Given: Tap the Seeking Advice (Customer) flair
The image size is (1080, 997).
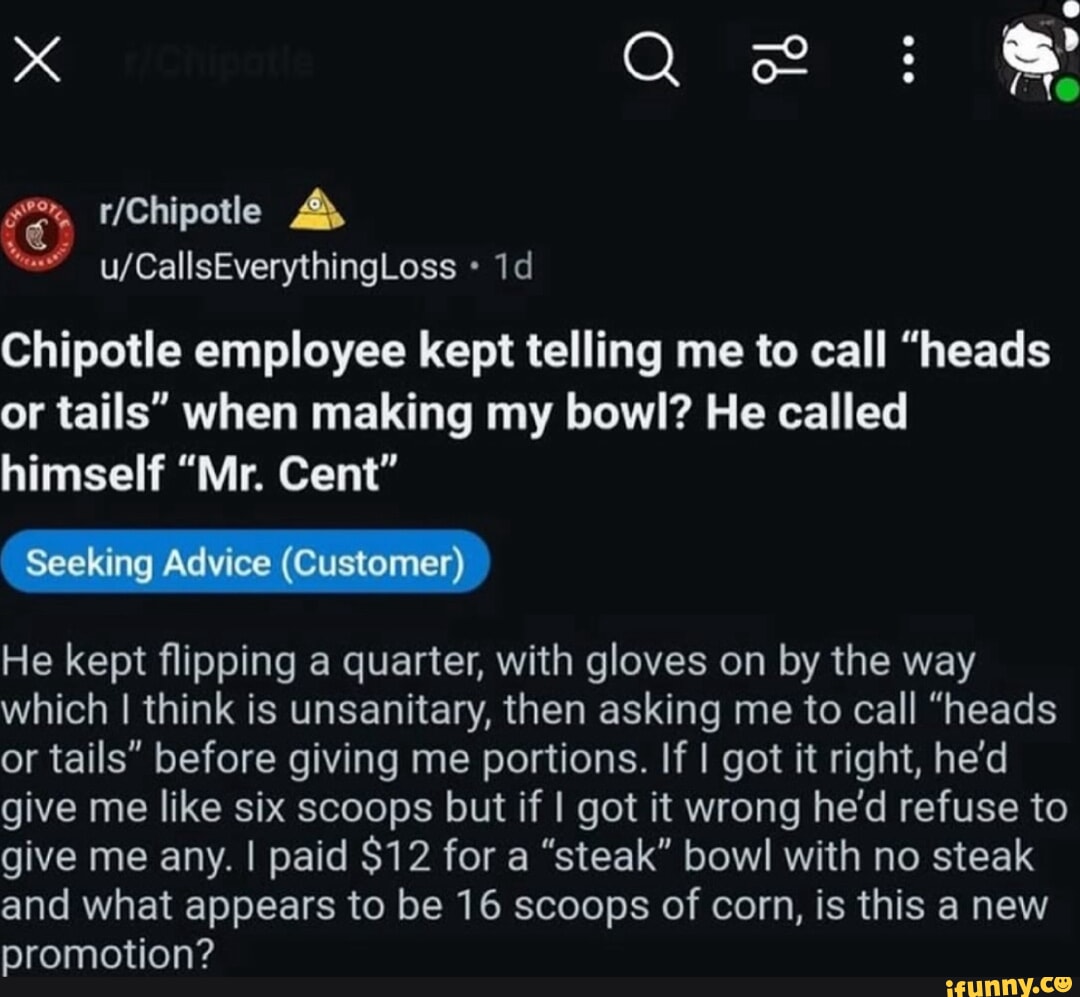Looking at the screenshot, I should 244,562.
